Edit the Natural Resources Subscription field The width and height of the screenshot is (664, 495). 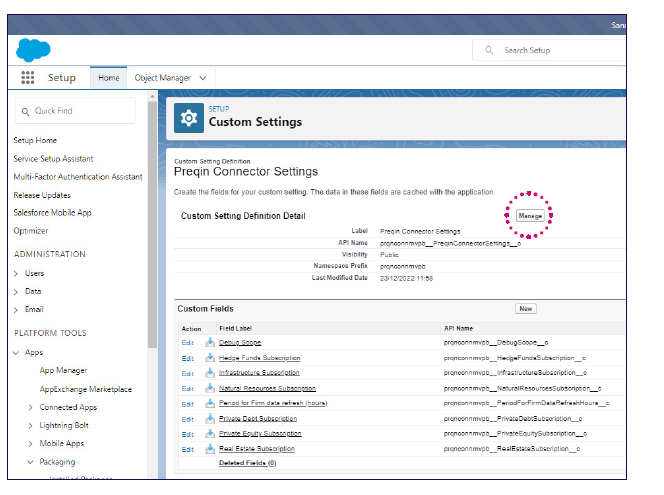(188, 389)
